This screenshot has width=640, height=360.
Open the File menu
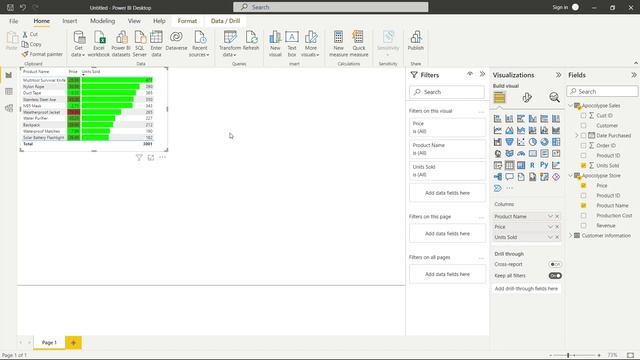[x=13, y=21]
